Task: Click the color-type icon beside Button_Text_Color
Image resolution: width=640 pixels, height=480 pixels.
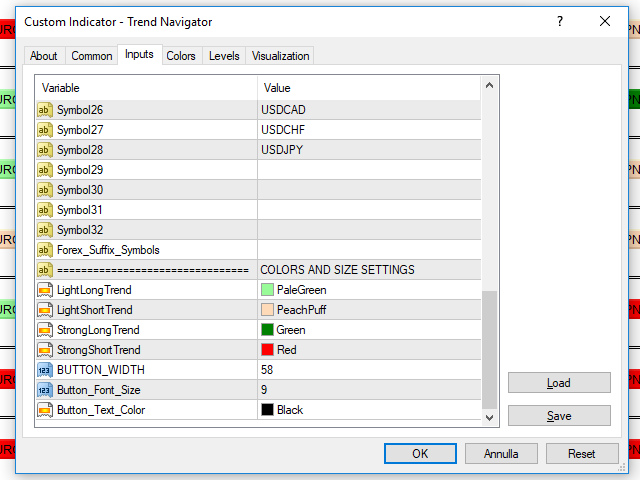Action: (45, 410)
